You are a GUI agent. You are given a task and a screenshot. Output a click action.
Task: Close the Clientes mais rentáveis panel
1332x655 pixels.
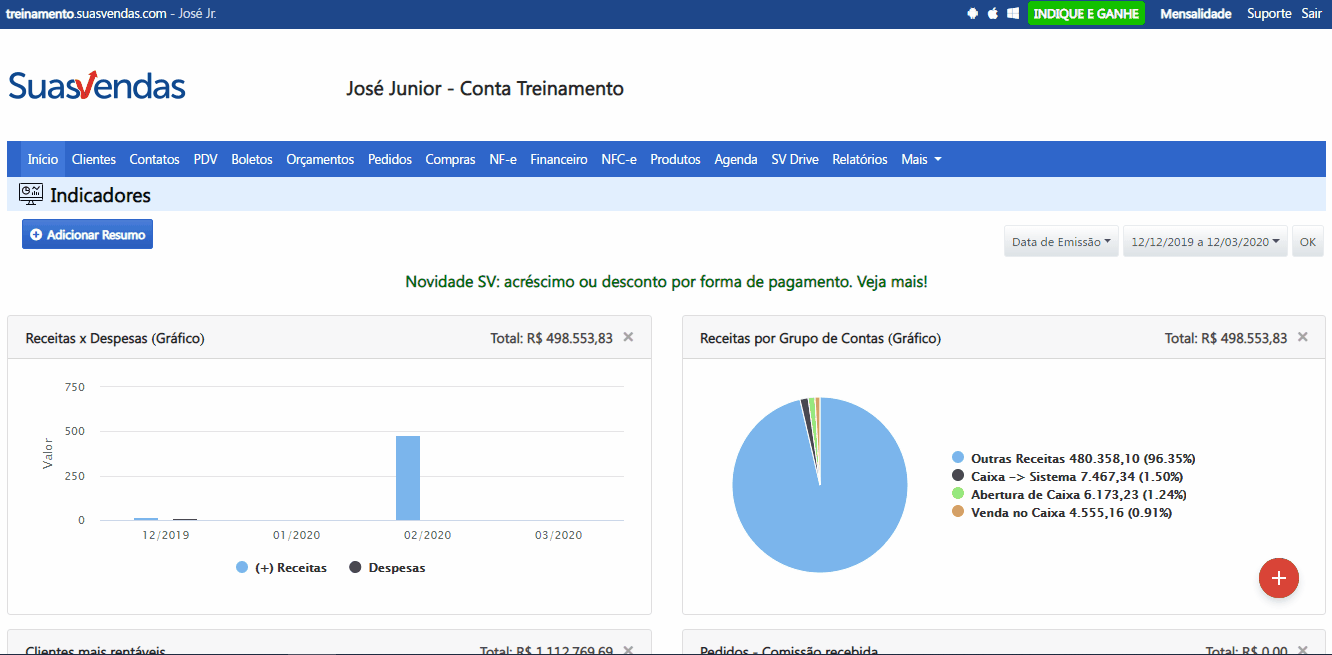[x=628, y=650]
